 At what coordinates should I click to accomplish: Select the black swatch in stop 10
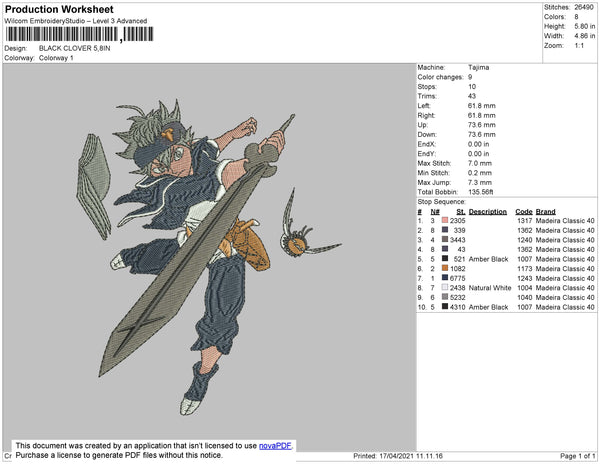(445, 307)
